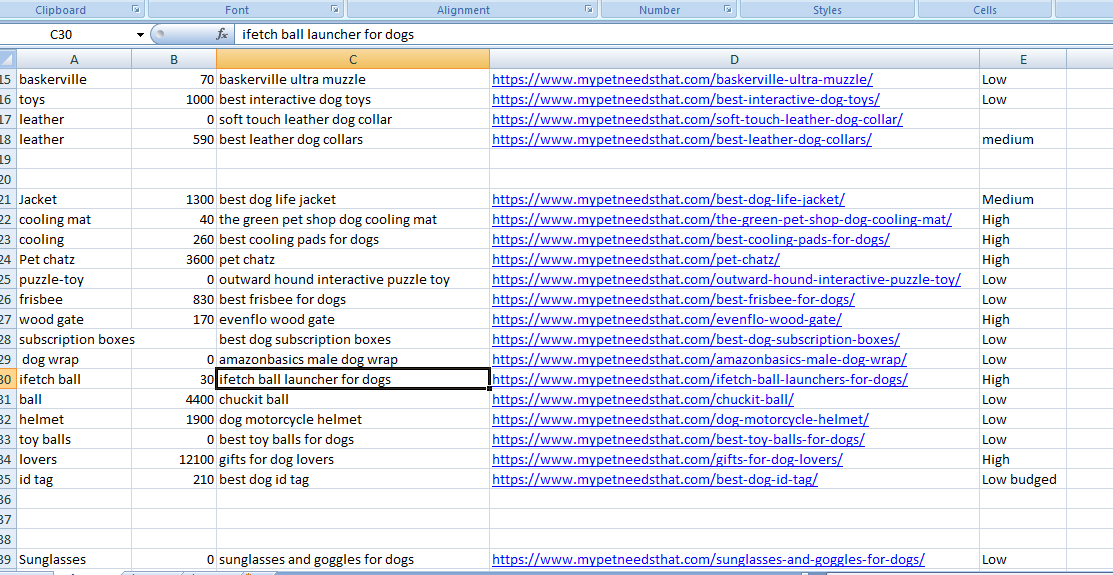The height and width of the screenshot is (575, 1113).
Task: Select the 'subscription boxes' cell in column A
Action: [x=74, y=340]
